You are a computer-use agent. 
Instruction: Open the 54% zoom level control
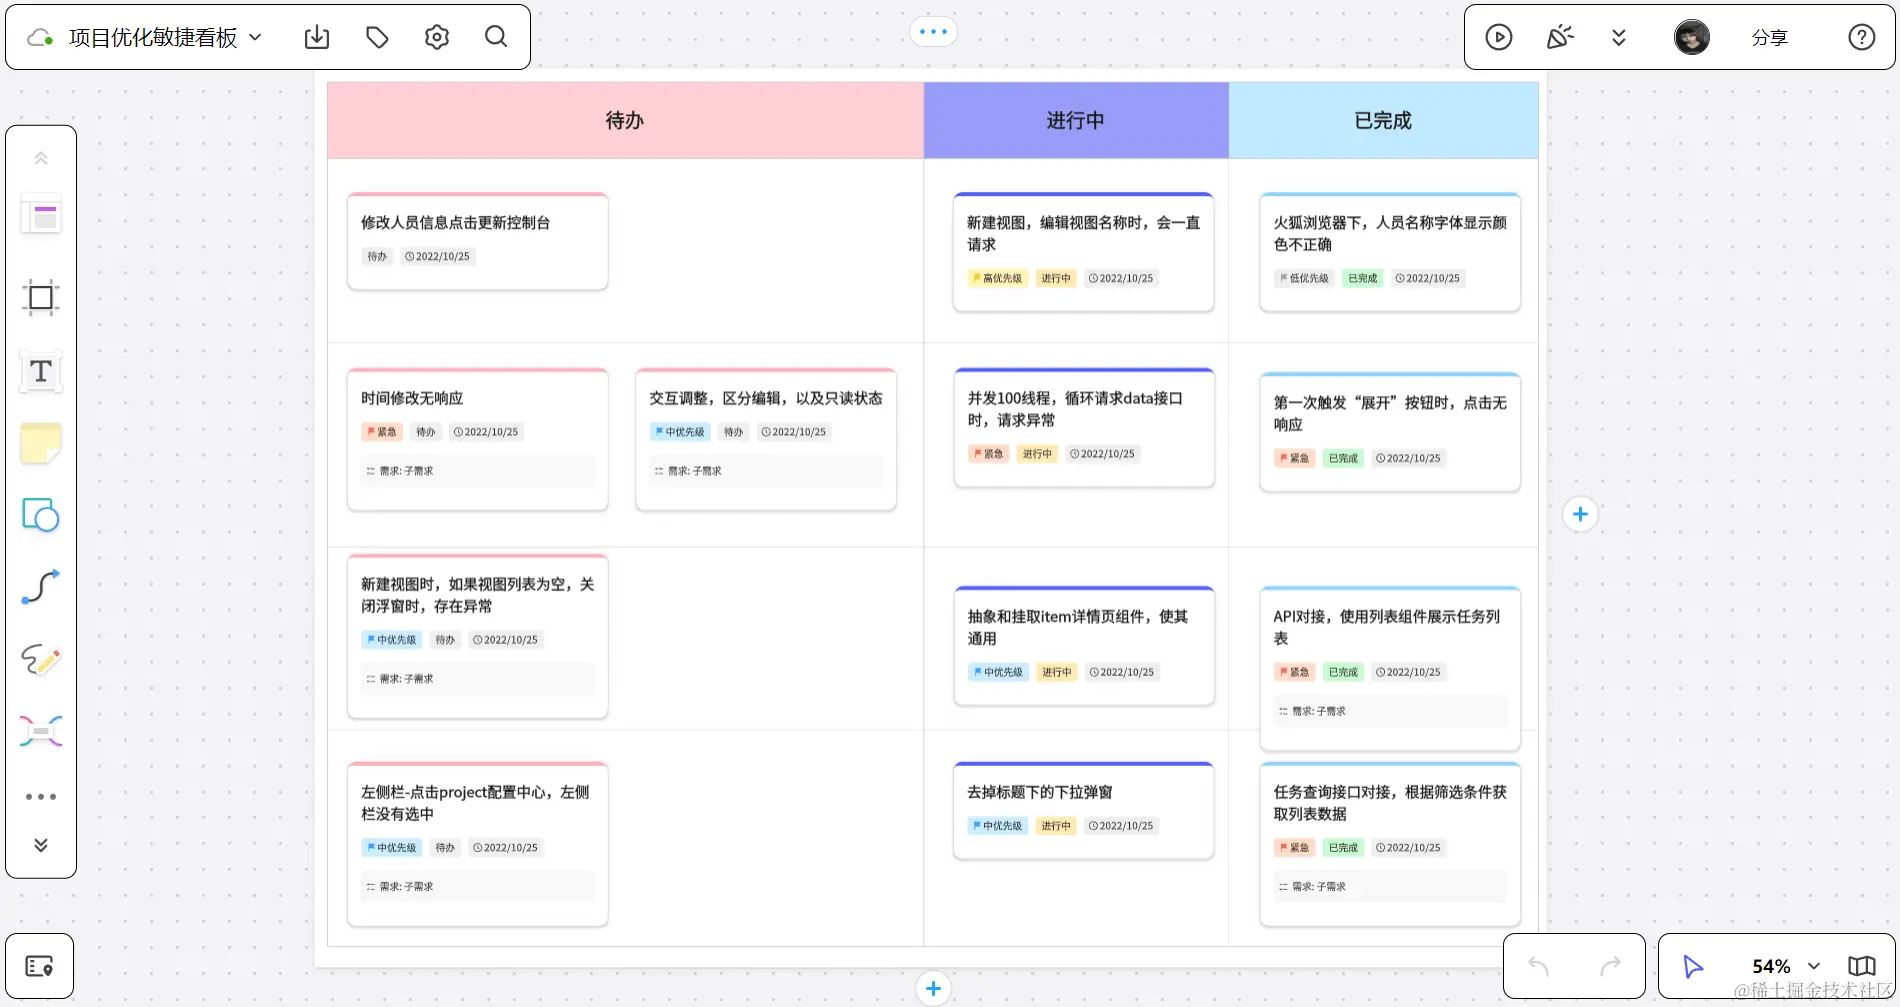(x=1784, y=966)
